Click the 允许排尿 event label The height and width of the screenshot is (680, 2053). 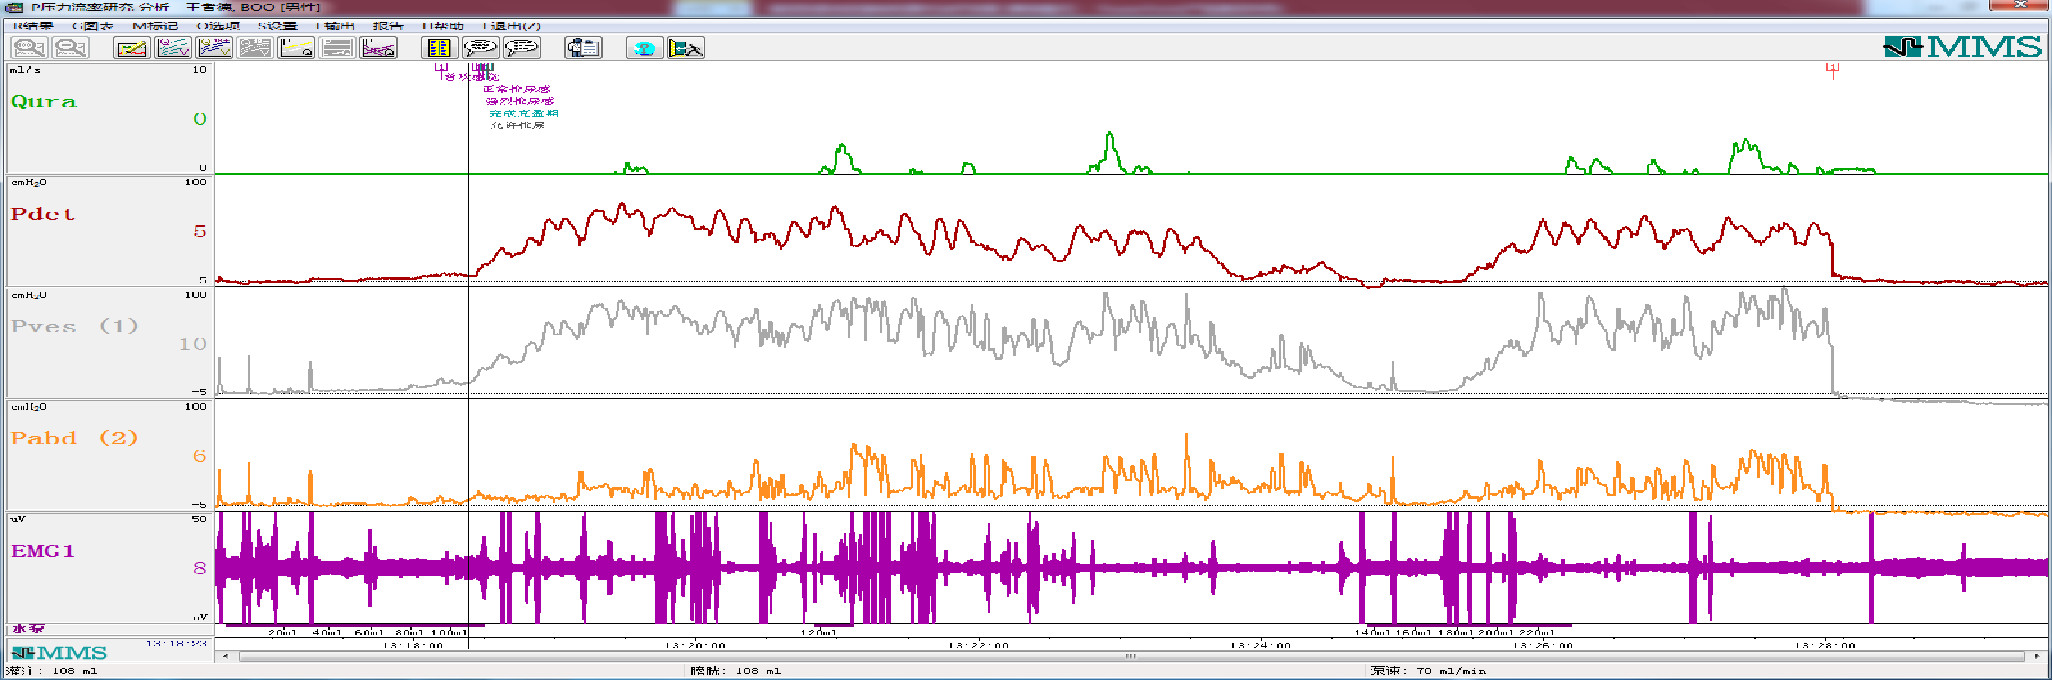click(518, 126)
